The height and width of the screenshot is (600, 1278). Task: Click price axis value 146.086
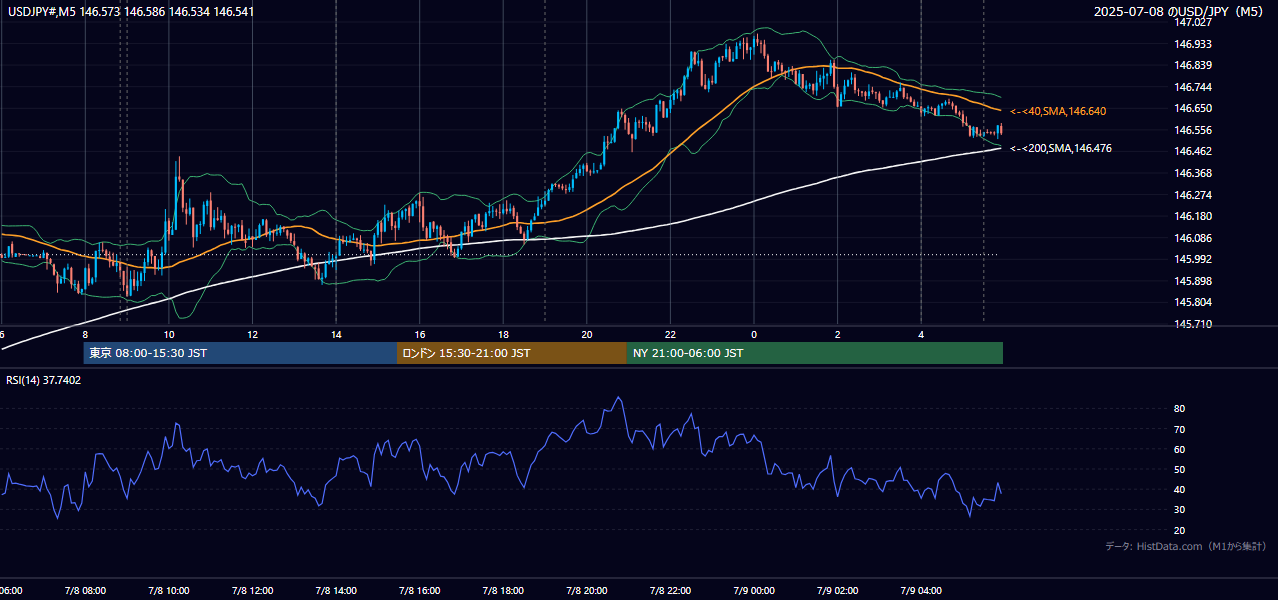pyautogui.click(x=1194, y=238)
